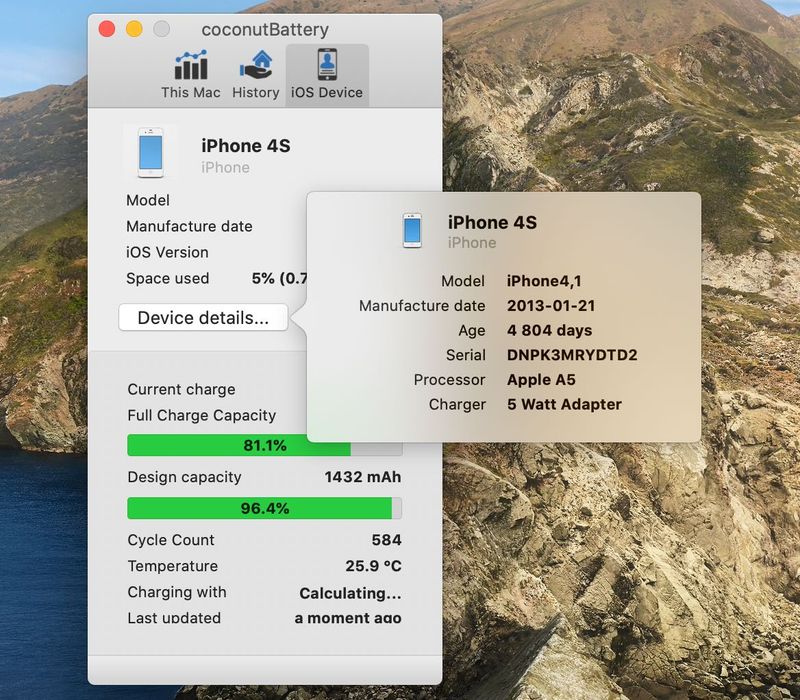Click the cycle count value 584

pos(386,540)
